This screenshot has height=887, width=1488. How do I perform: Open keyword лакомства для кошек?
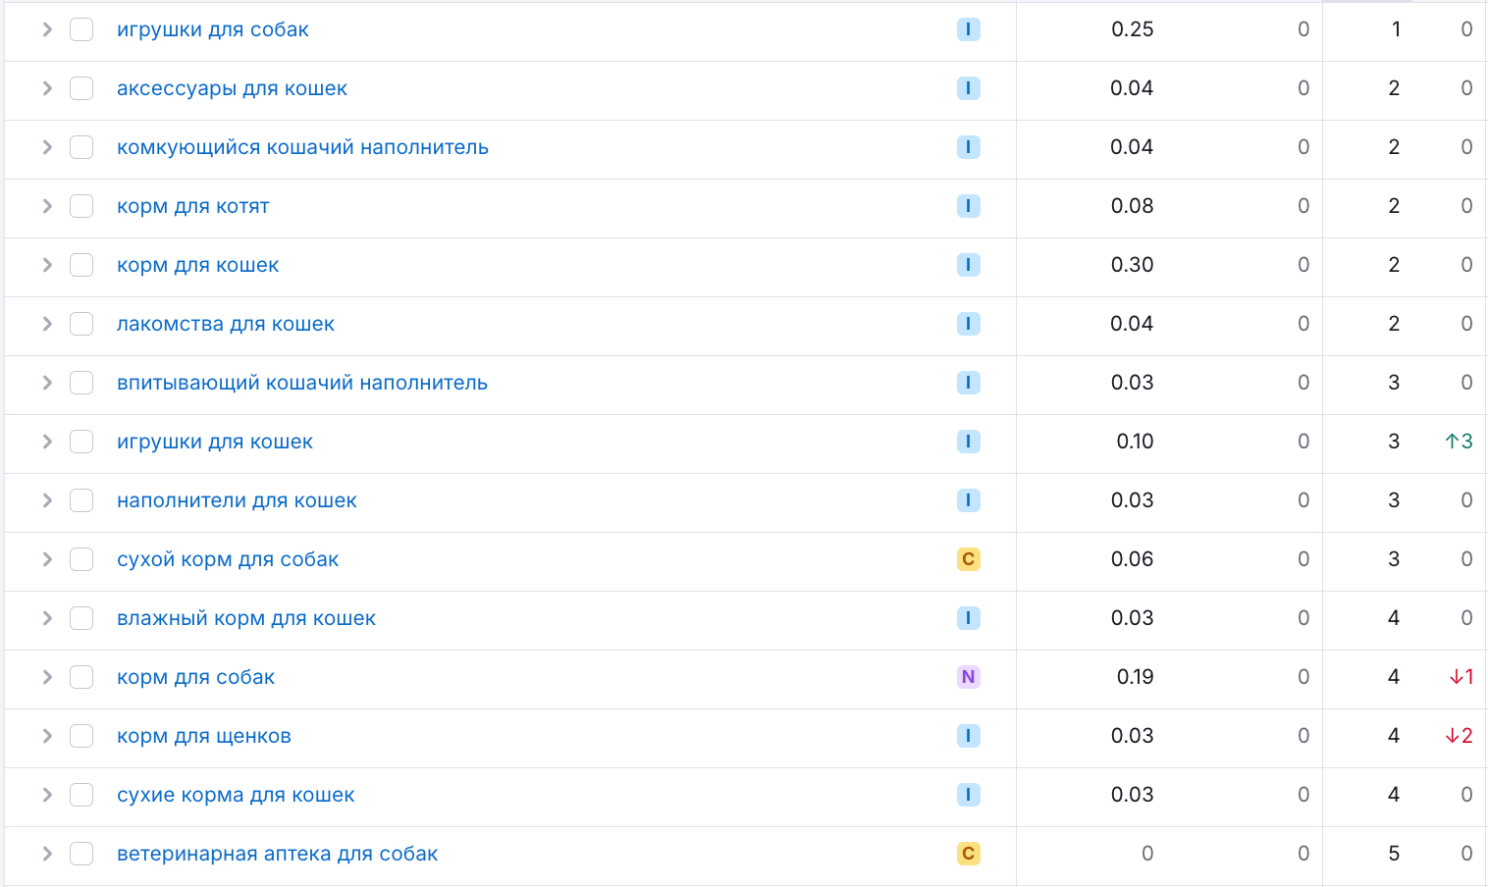[225, 324]
